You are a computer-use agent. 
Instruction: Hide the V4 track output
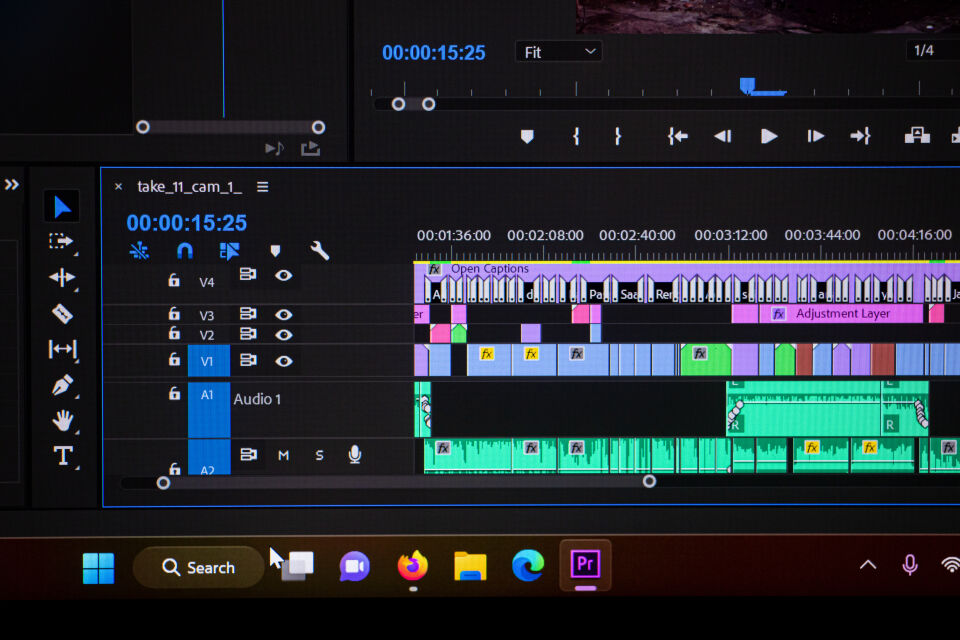(x=284, y=275)
